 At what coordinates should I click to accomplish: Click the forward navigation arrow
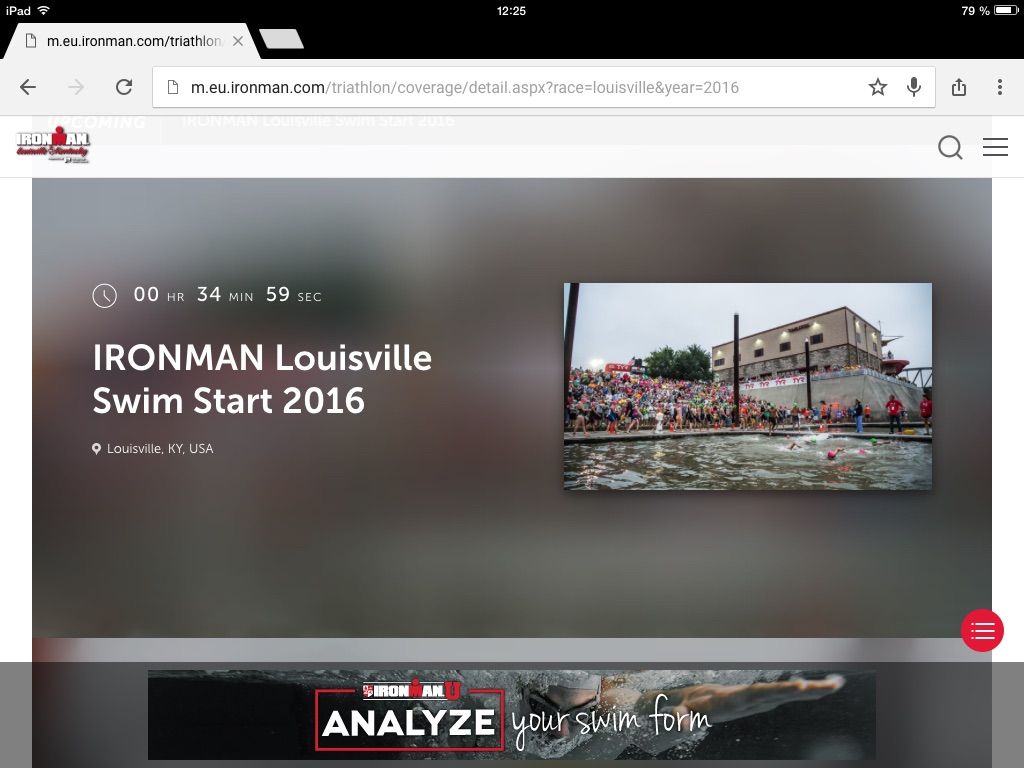[76, 87]
